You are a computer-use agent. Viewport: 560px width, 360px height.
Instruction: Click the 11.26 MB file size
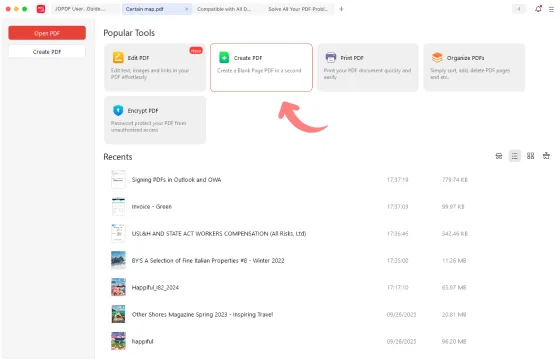pyautogui.click(x=454, y=260)
